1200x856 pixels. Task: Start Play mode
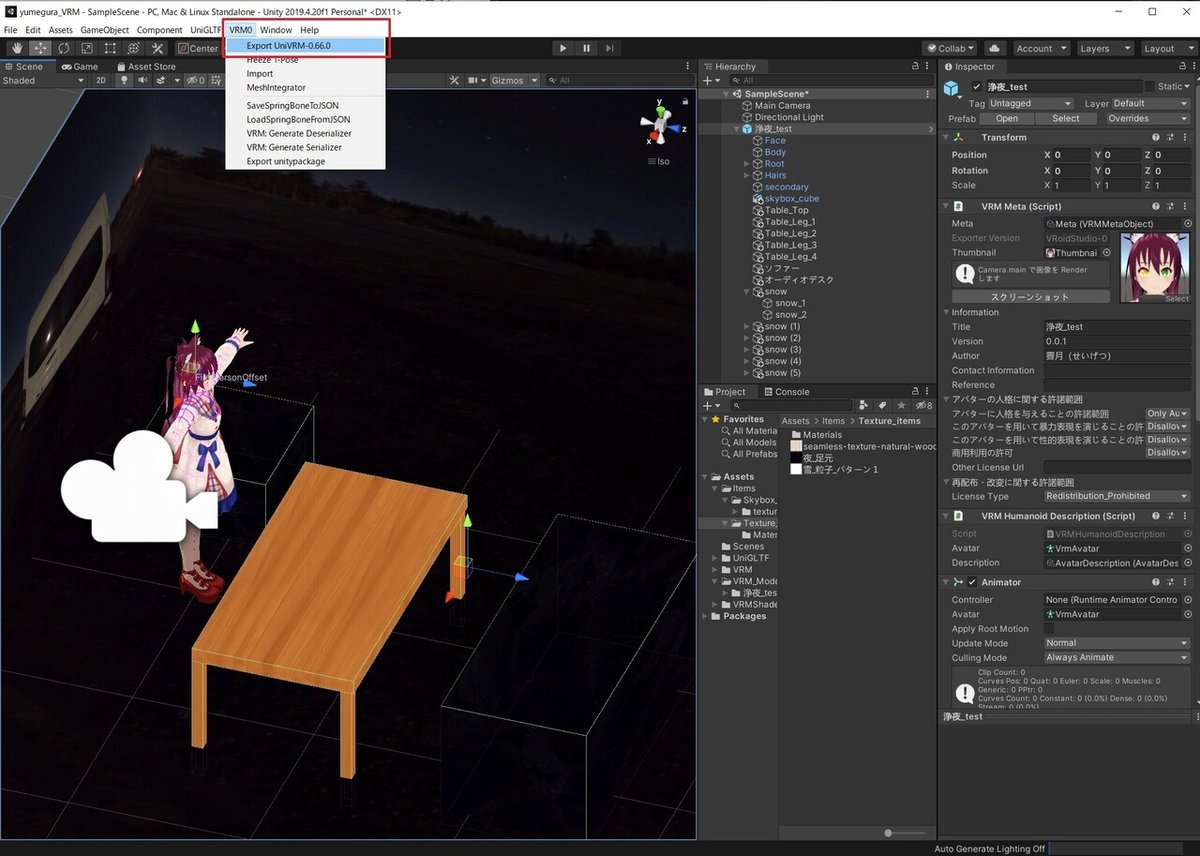563,48
